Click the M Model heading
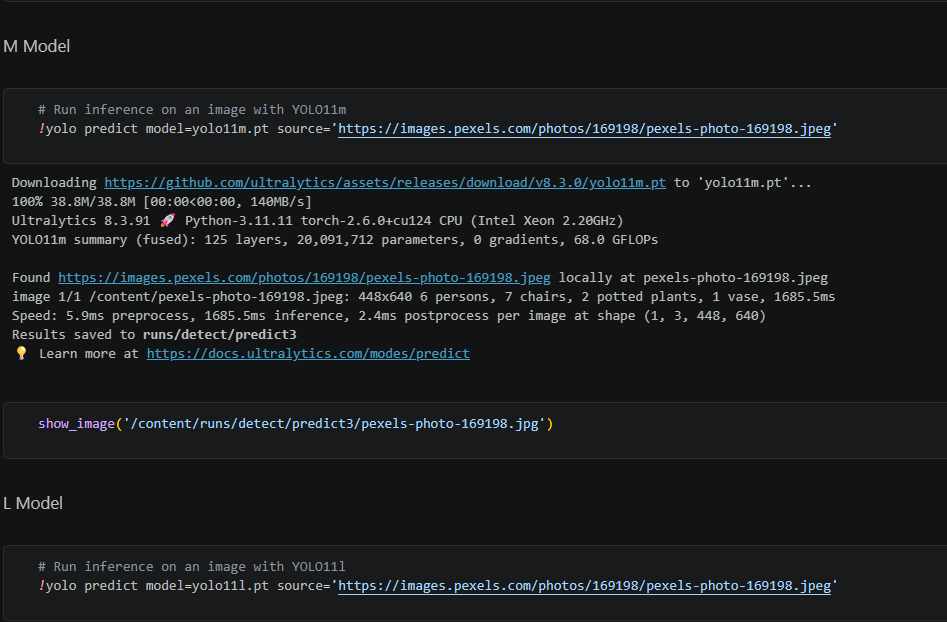947x622 pixels. (x=37, y=46)
